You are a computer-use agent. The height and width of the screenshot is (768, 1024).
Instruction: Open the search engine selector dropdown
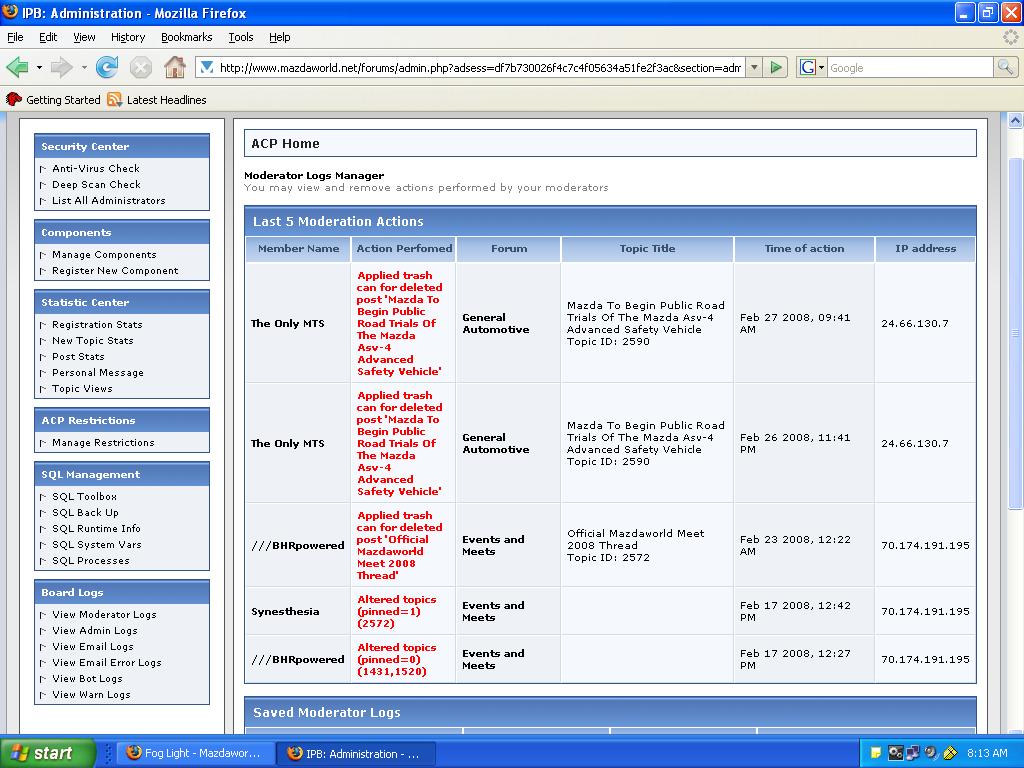[x=822, y=67]
